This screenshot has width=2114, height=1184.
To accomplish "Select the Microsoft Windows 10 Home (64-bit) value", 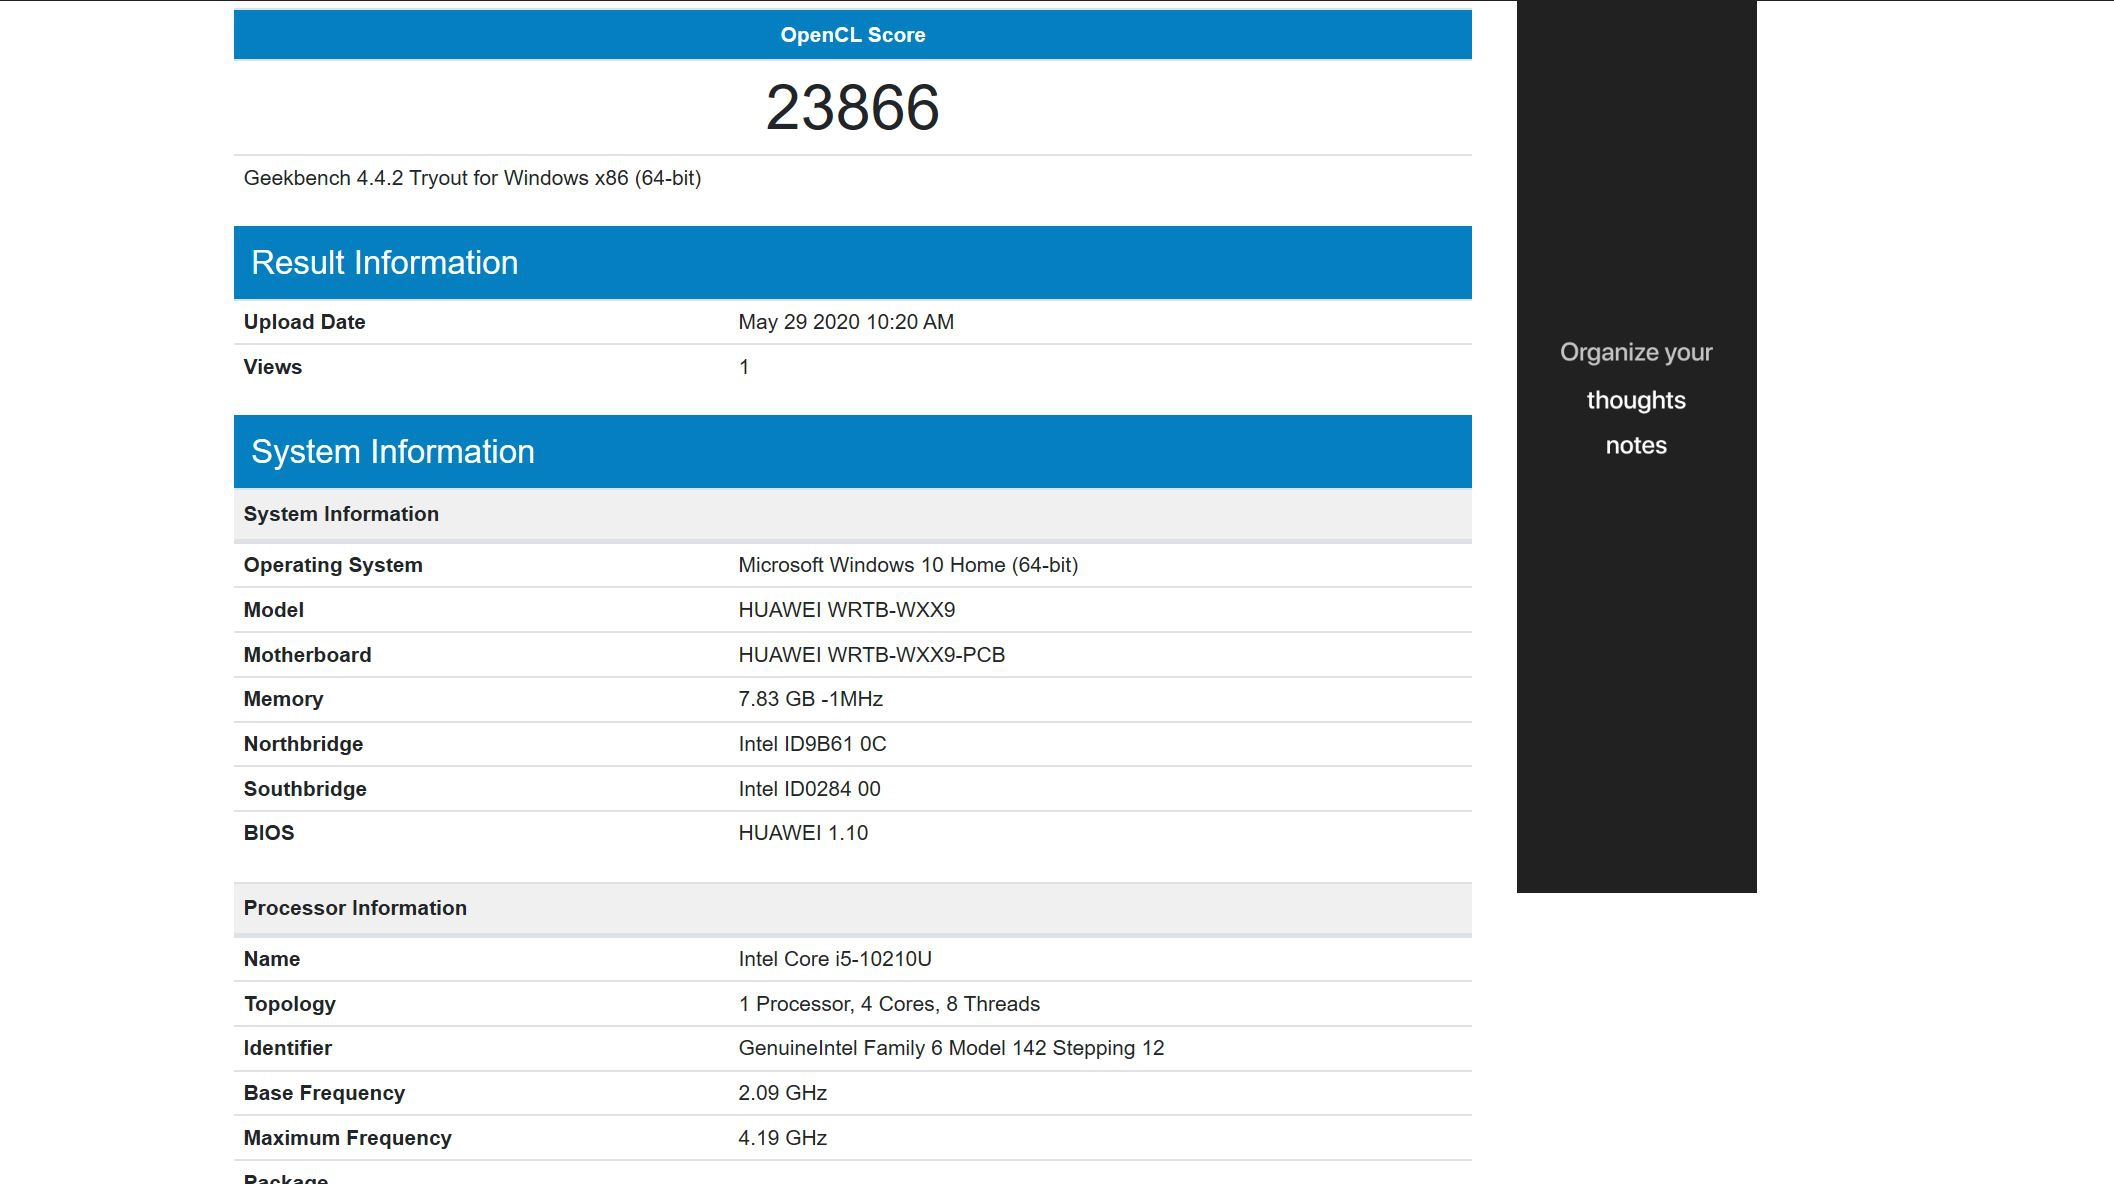I will click(908, 565).
